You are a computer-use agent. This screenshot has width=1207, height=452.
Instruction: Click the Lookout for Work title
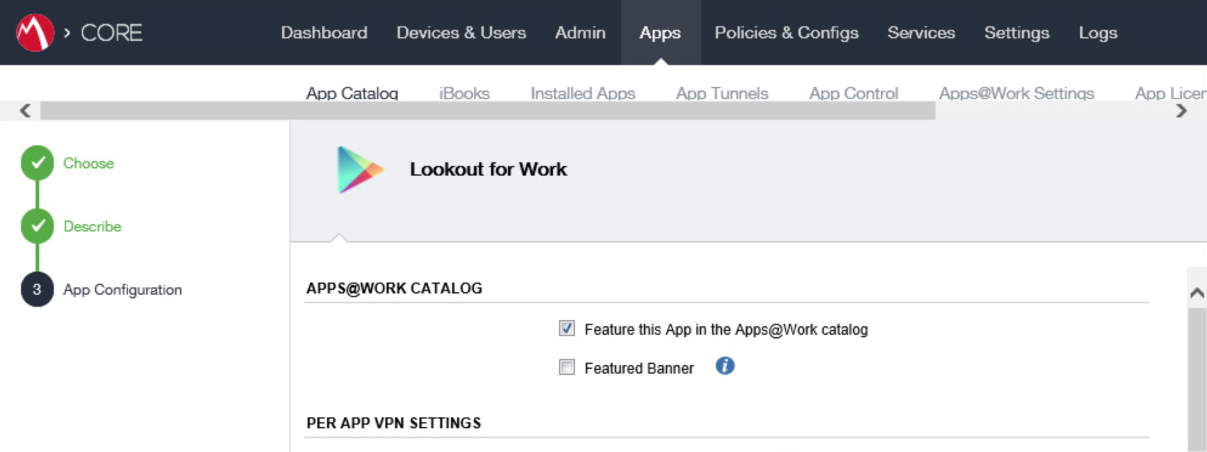(488, 169)
